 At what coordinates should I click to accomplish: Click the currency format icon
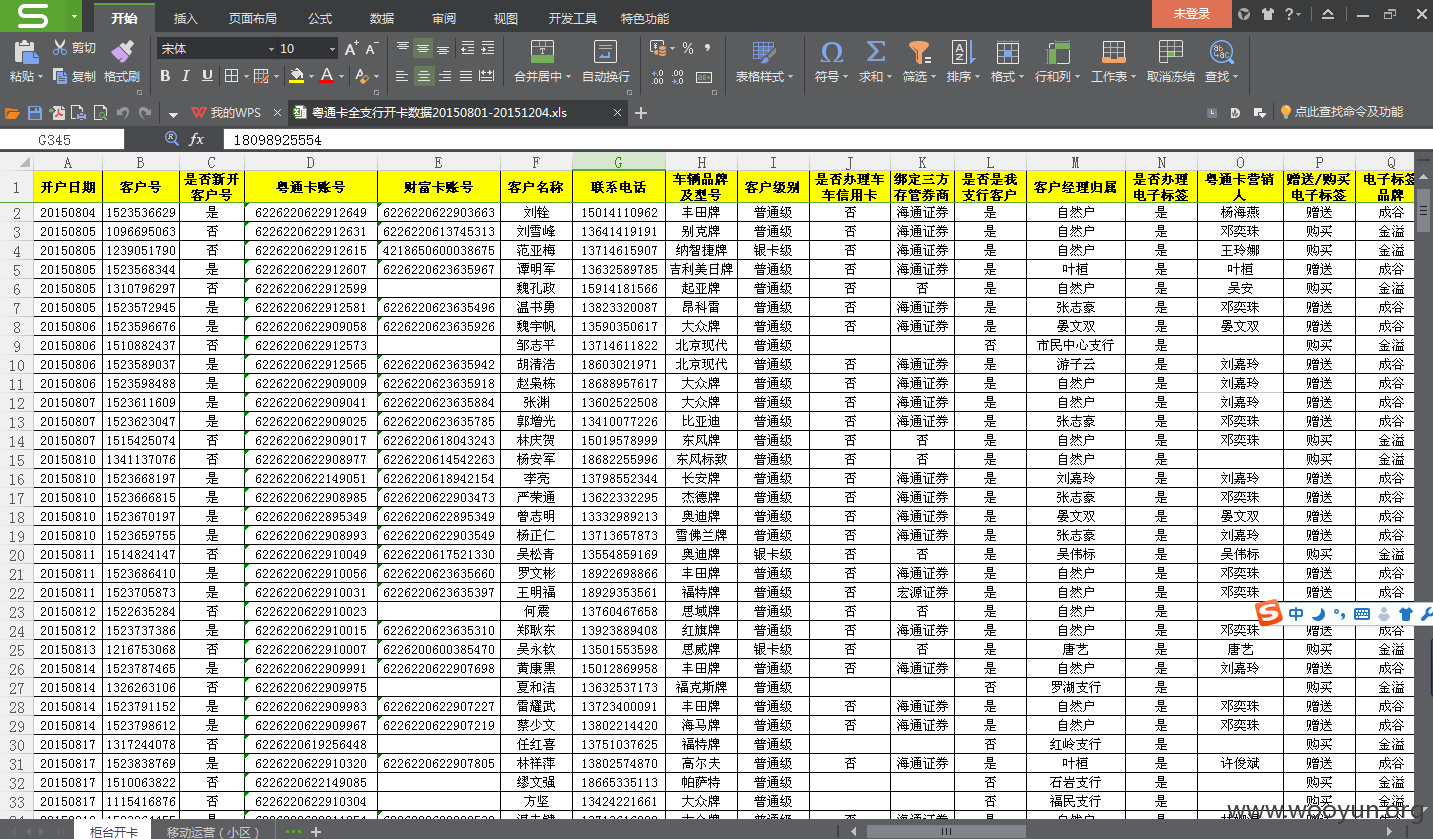tap(657, 49)
